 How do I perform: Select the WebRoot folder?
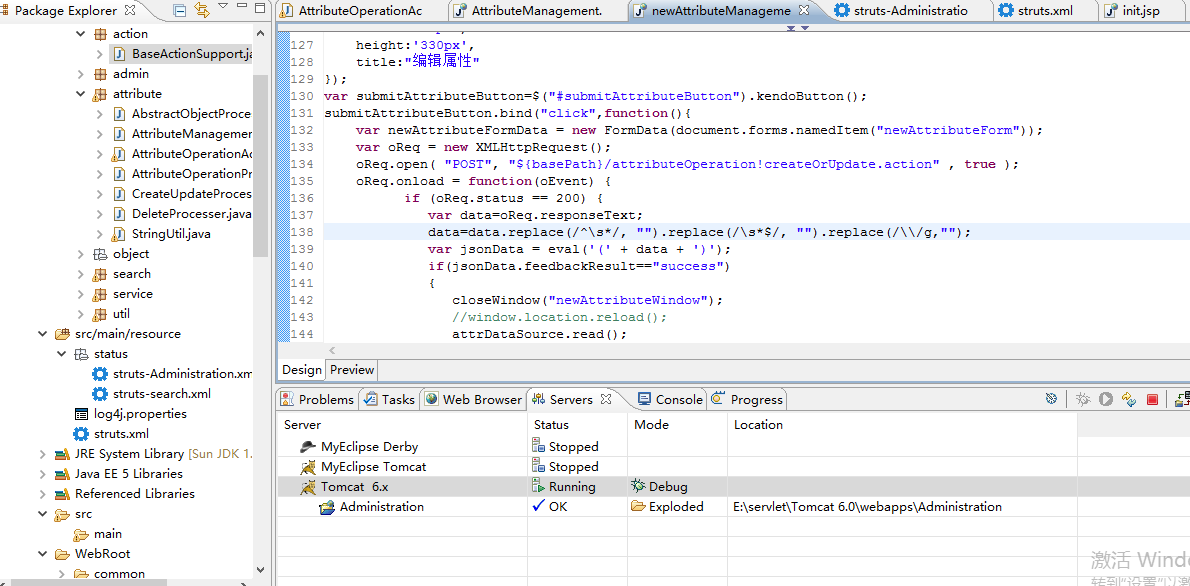tap(93, 554)
